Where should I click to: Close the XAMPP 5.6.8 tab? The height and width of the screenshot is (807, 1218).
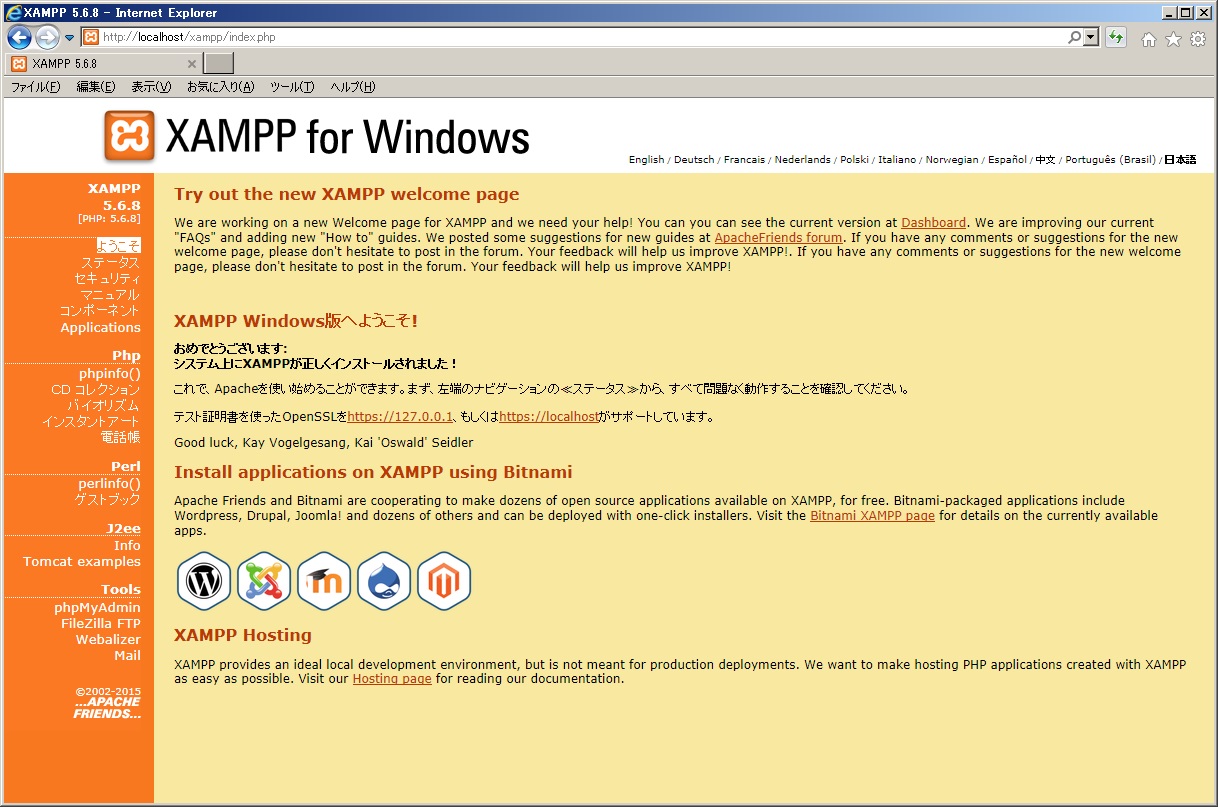click(x=192, y=64)
